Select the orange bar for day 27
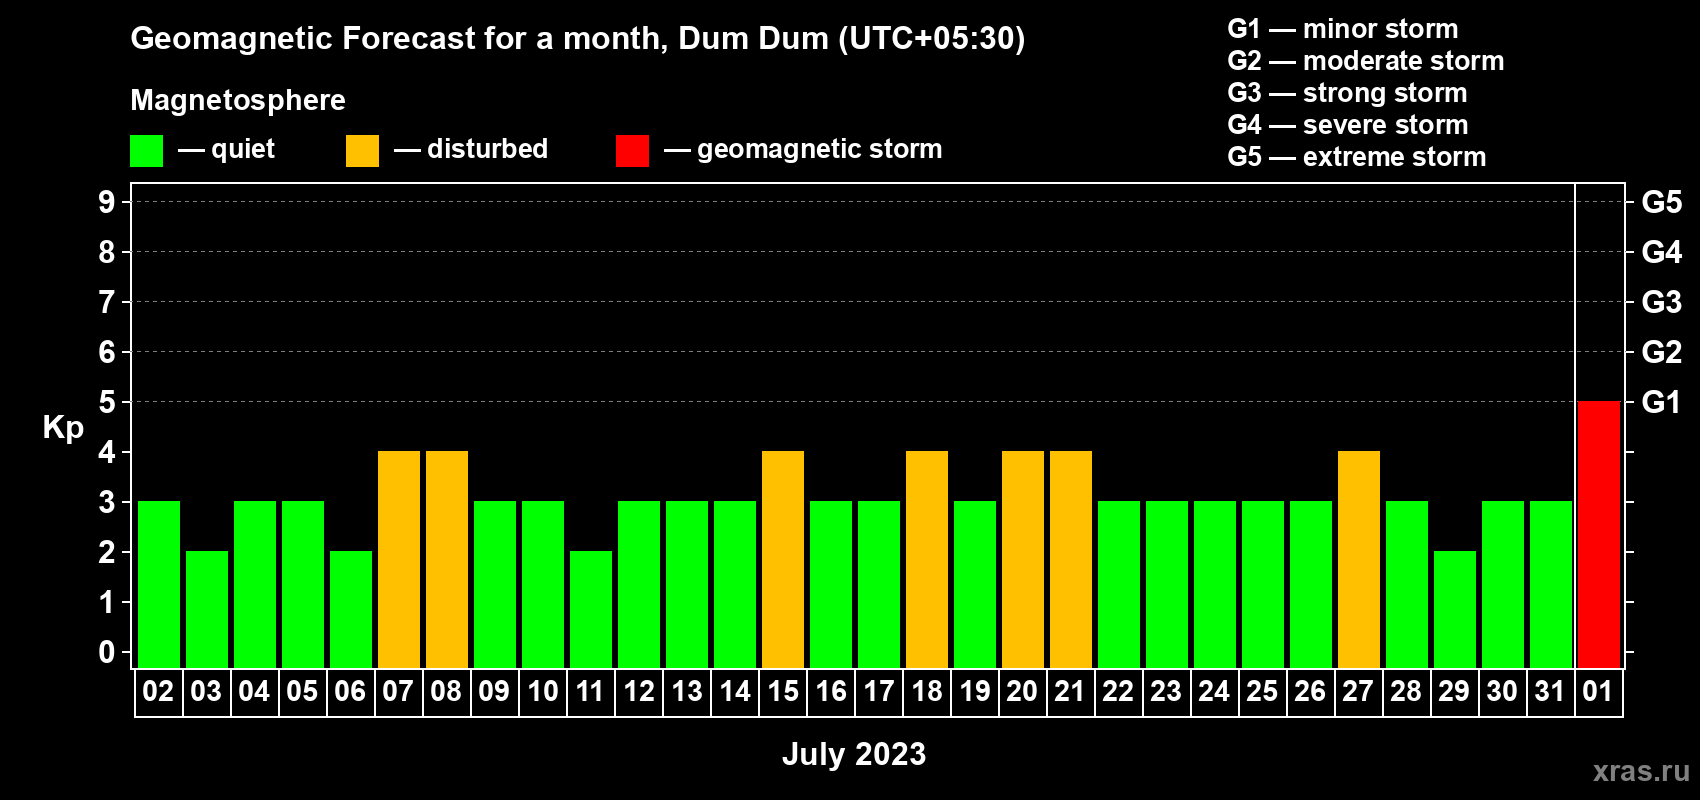The image size is (1700, 800). 1359,559
